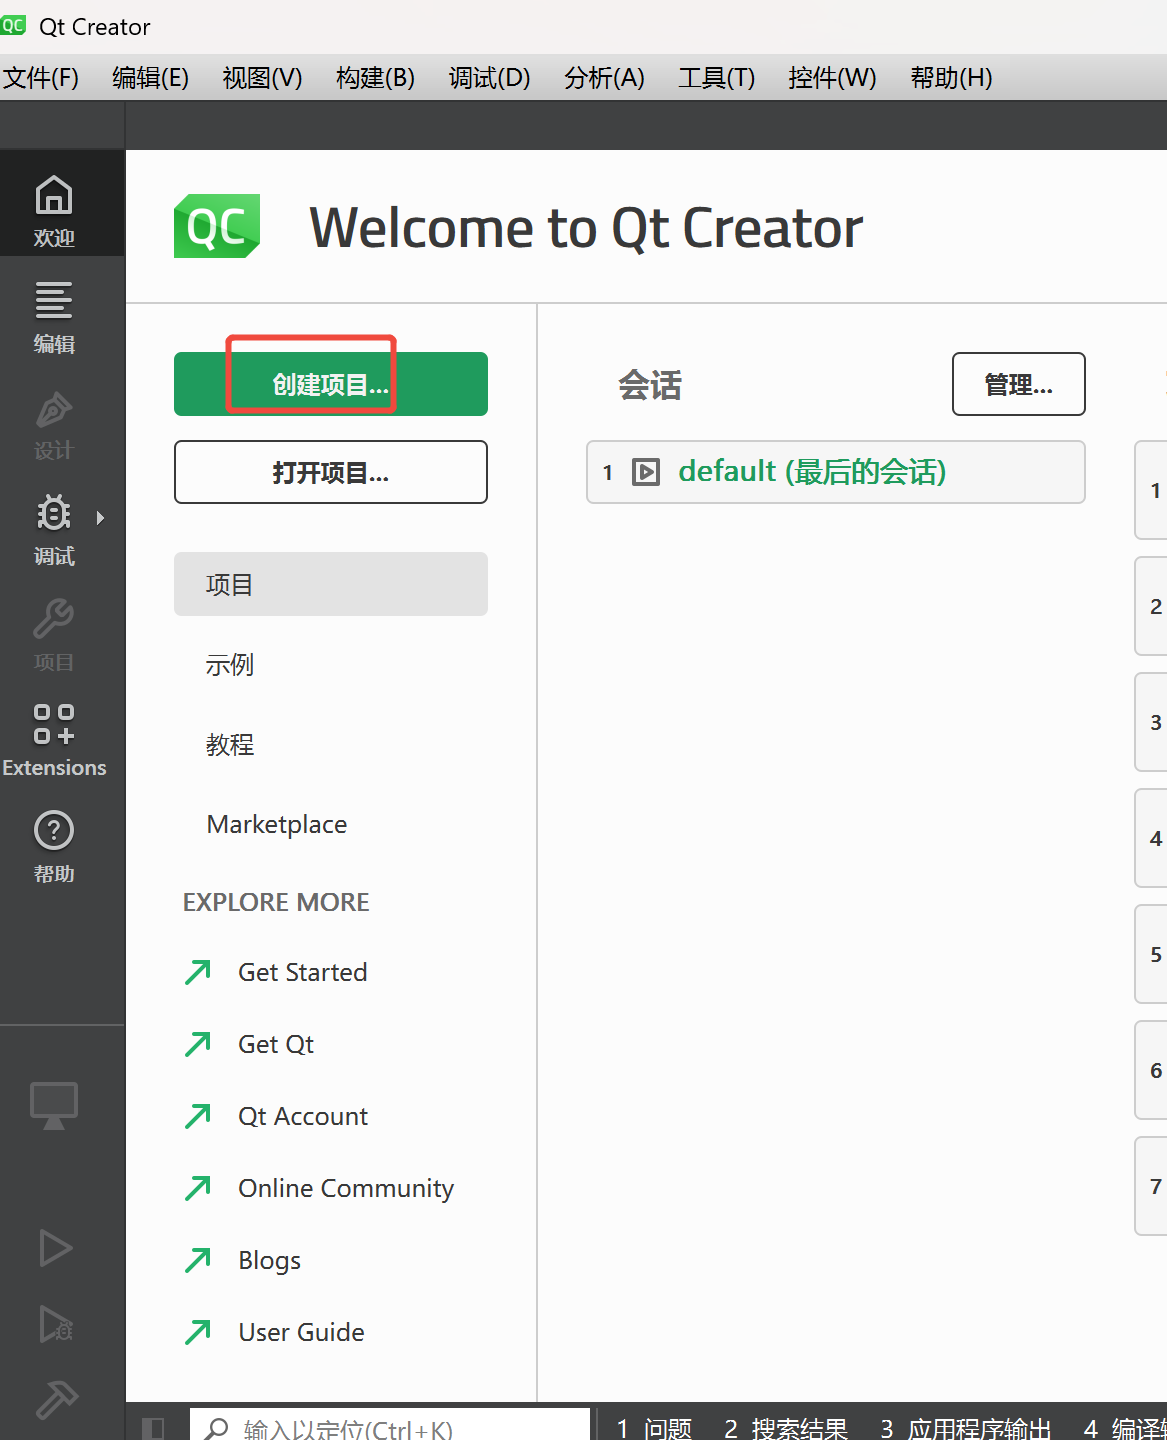Open the 3 应用程序输出 output pane
Image resolution: width=1167 pixels, height=1440 pixels.
pos(966,1428)
